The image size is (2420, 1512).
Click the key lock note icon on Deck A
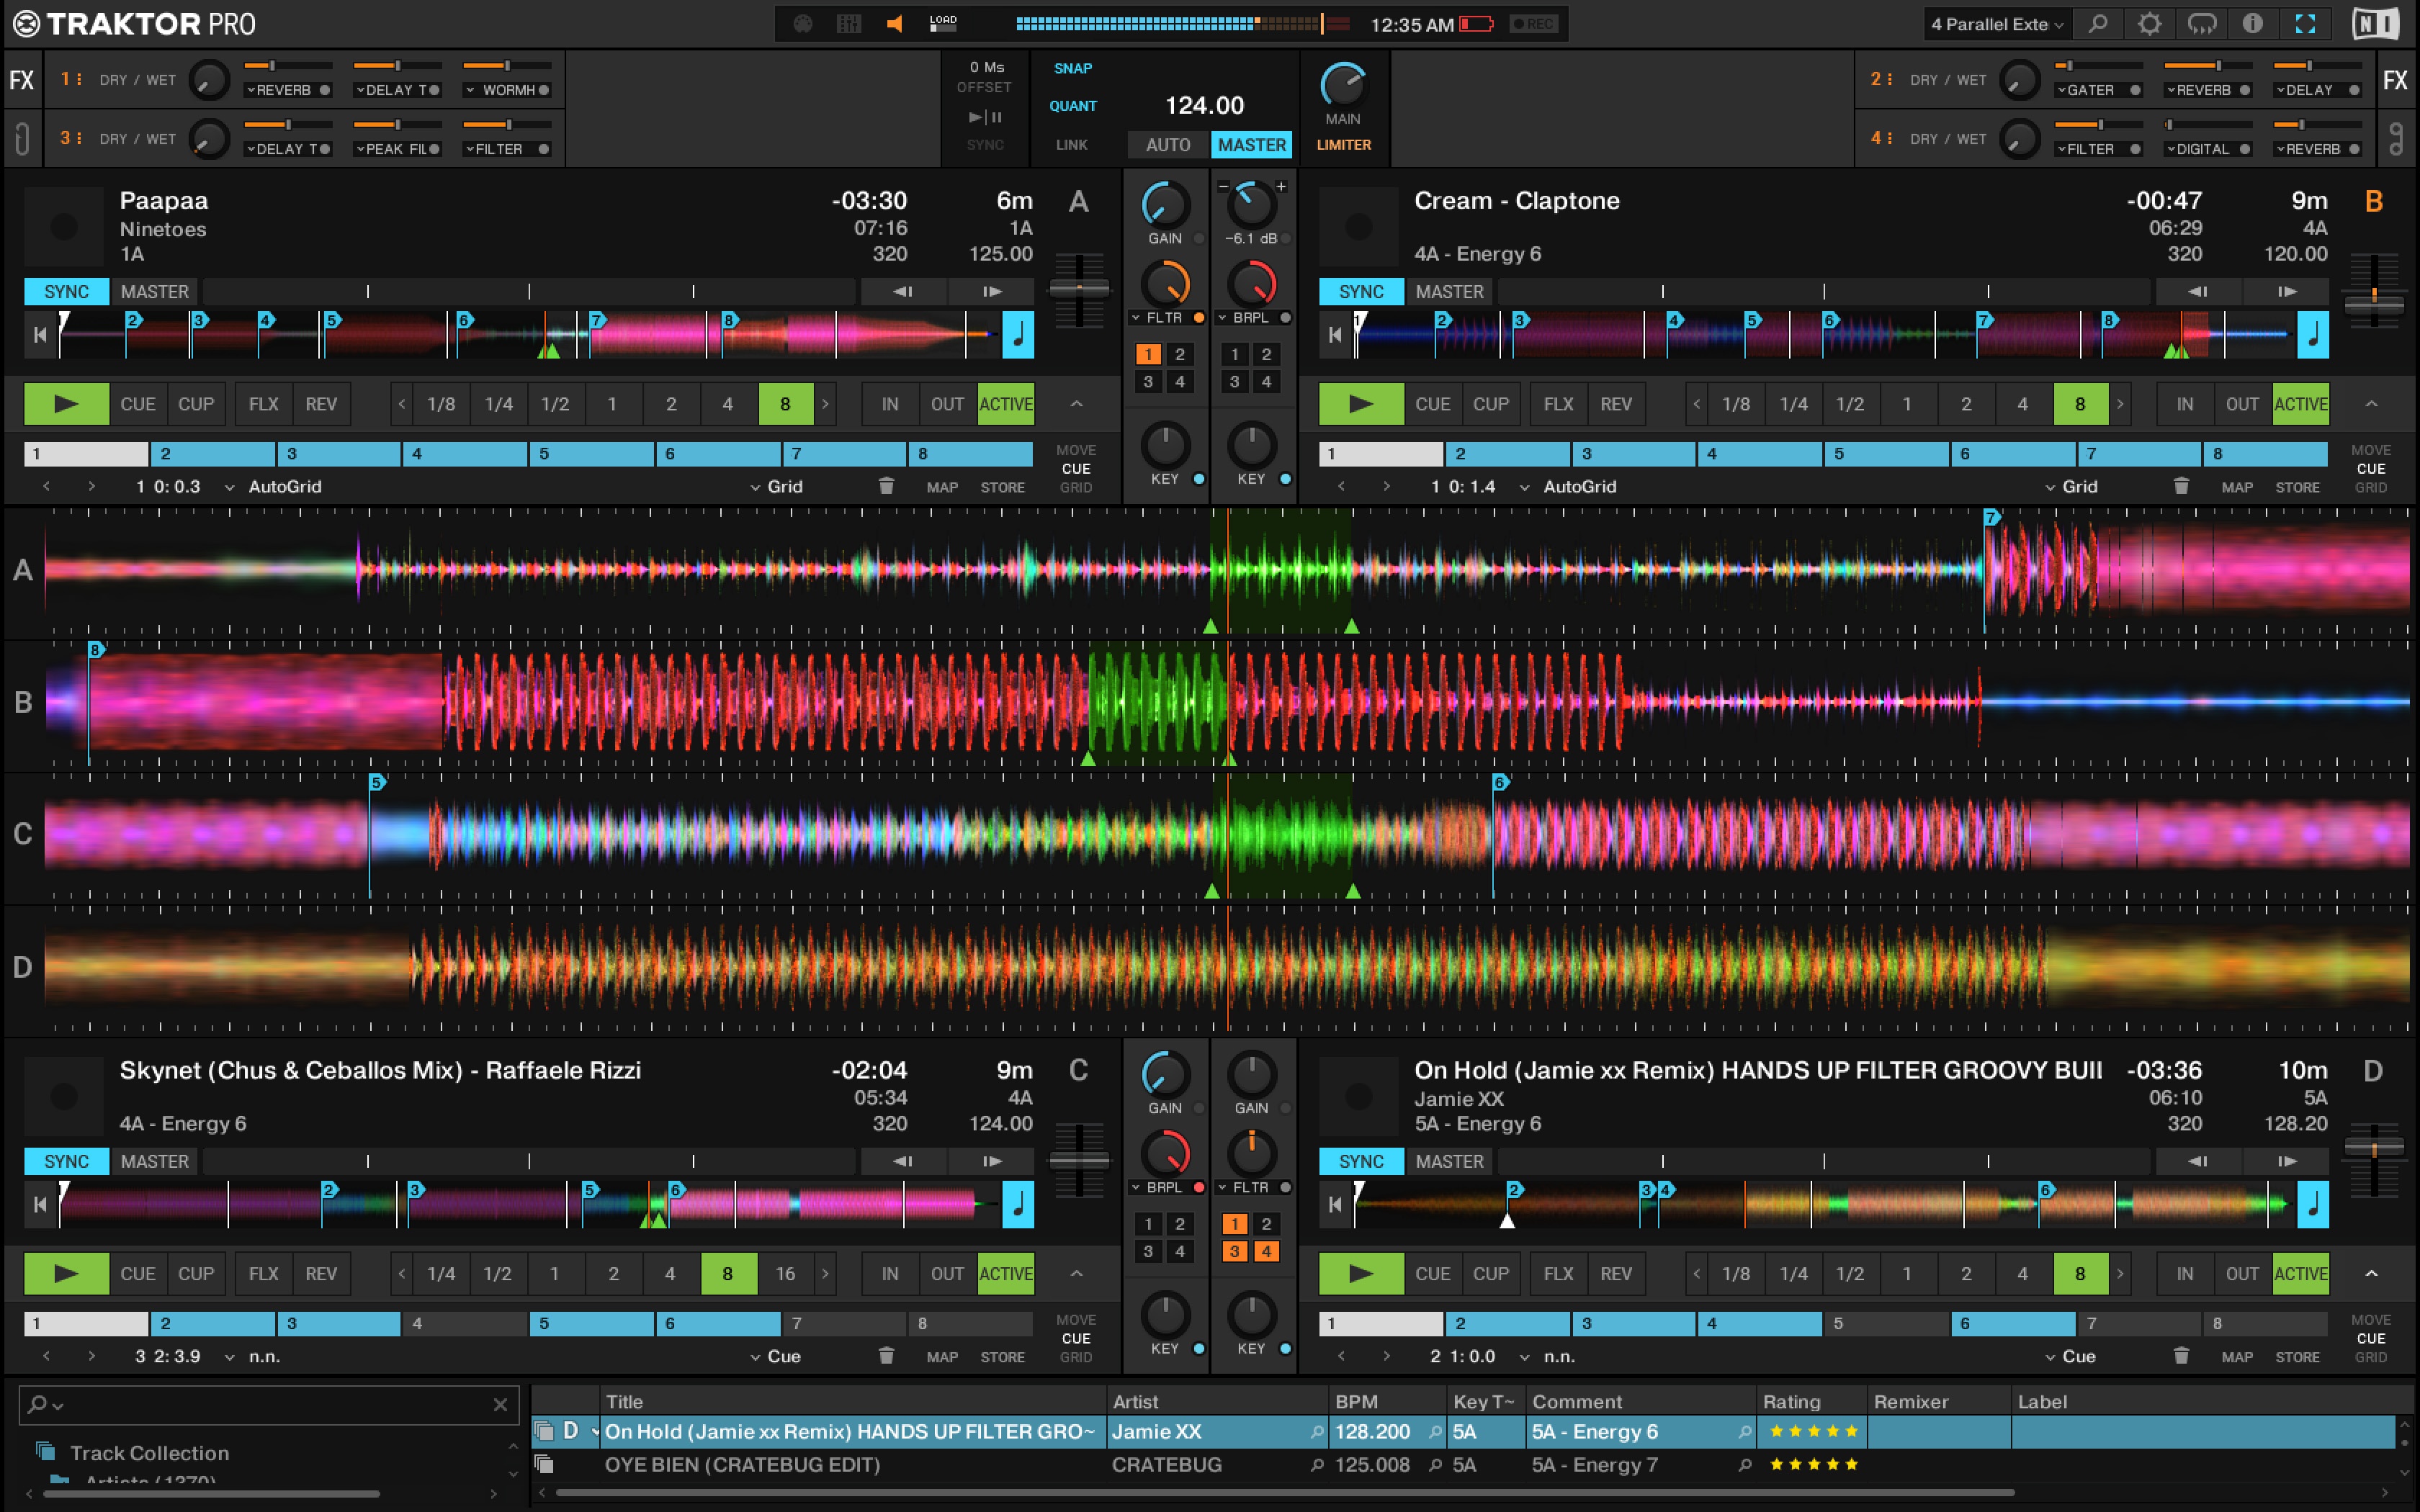pyautogui.click(x=1018, y=335)
